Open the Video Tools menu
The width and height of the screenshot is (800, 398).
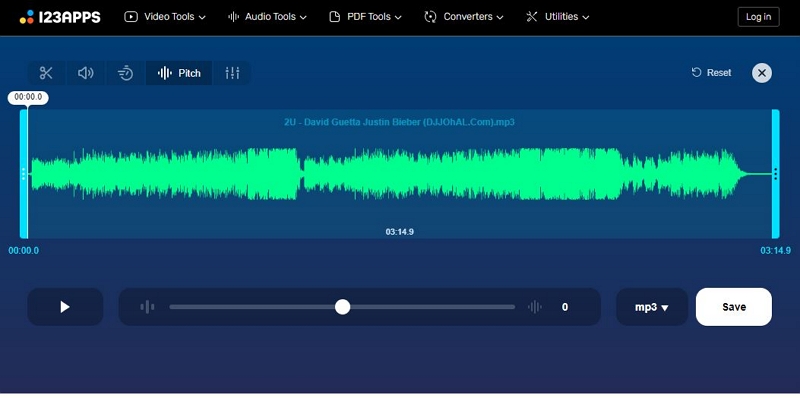pos(165,17)
